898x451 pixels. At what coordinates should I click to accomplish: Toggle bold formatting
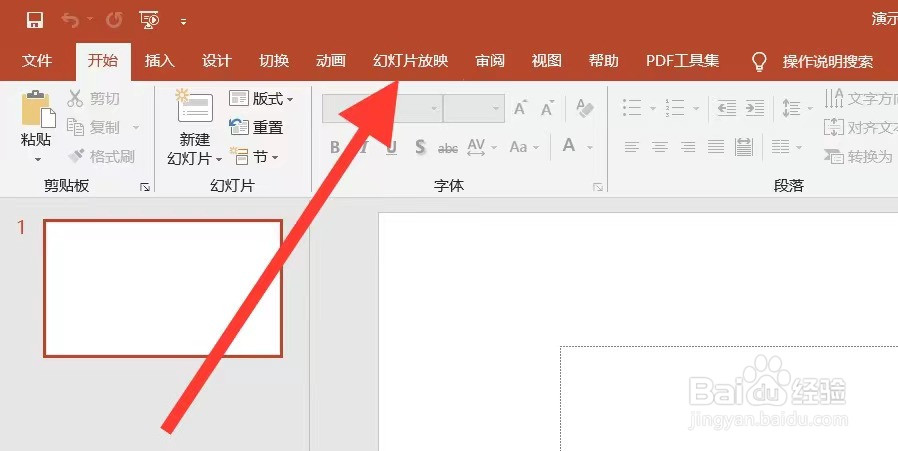point(335,147)
